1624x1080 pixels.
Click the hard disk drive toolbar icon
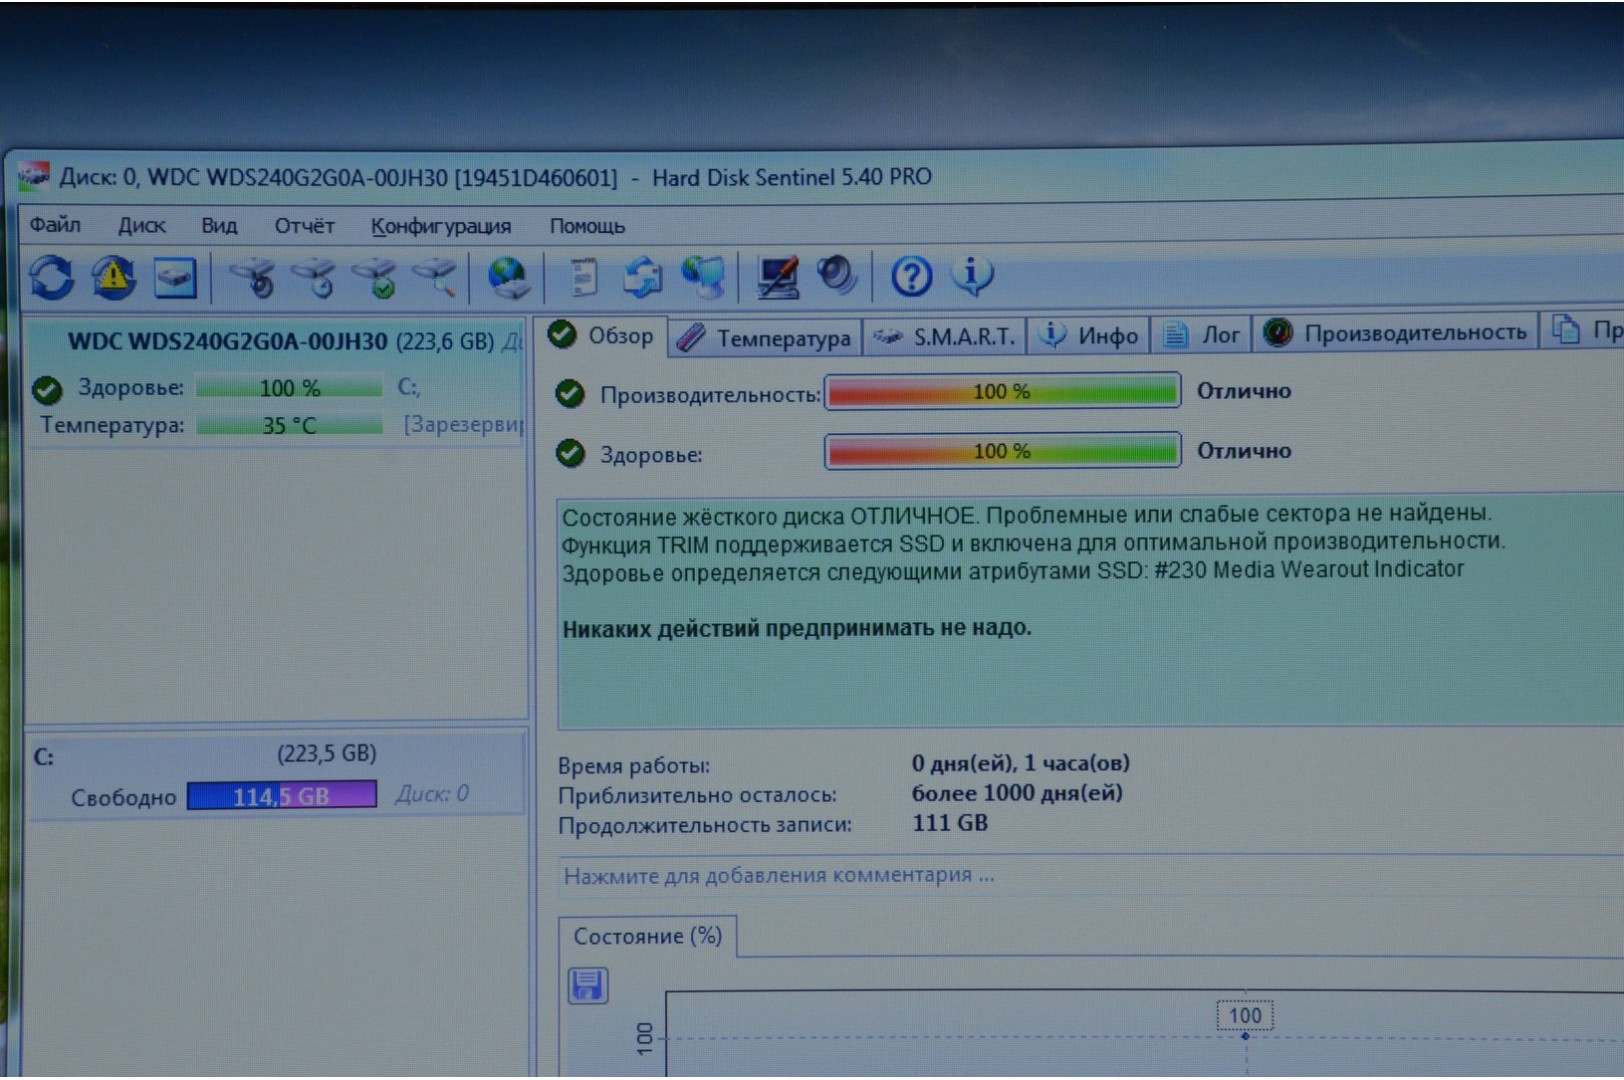[175, 278]
